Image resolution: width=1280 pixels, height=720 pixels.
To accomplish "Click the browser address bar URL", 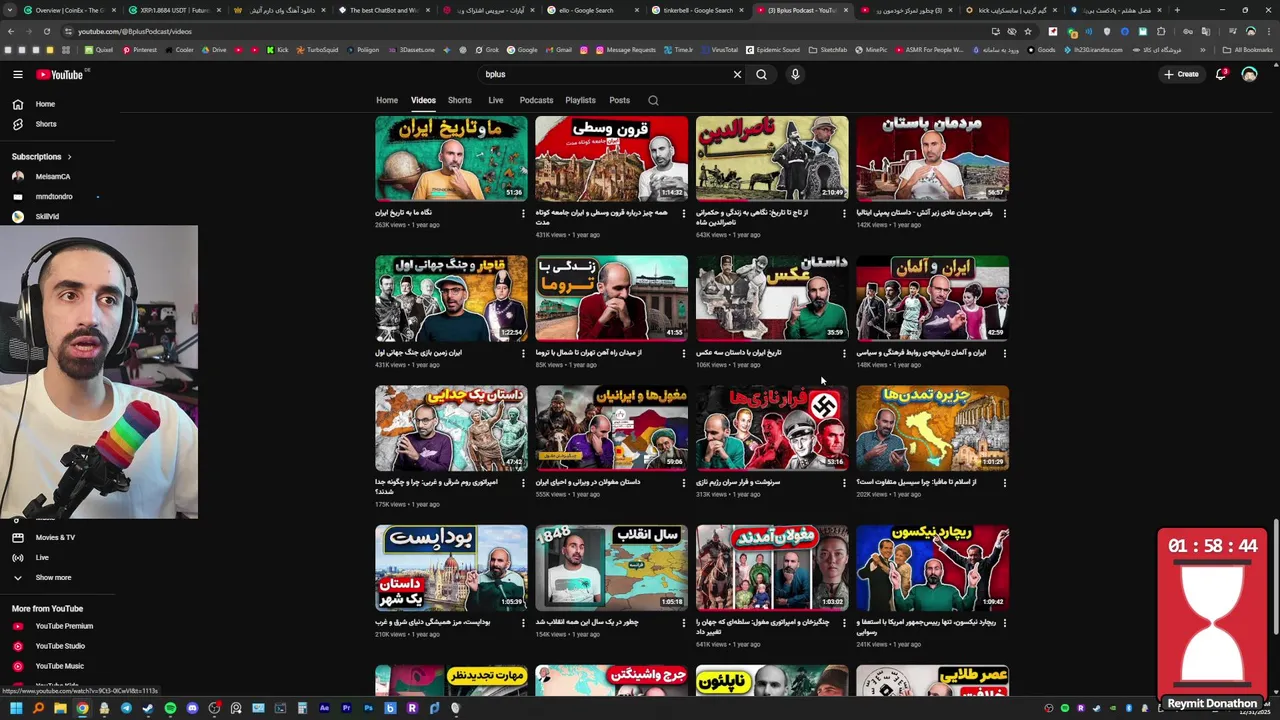I will [x=135, y=31].
